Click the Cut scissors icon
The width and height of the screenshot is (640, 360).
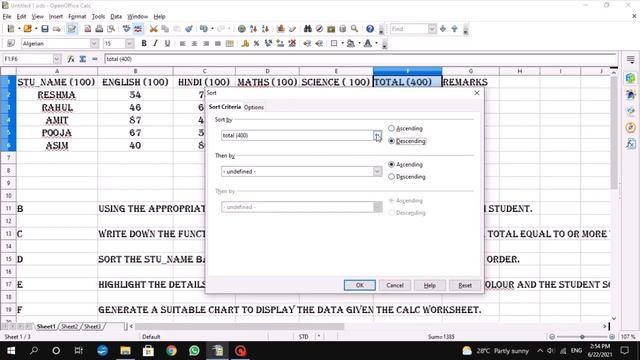pos(153,29)
